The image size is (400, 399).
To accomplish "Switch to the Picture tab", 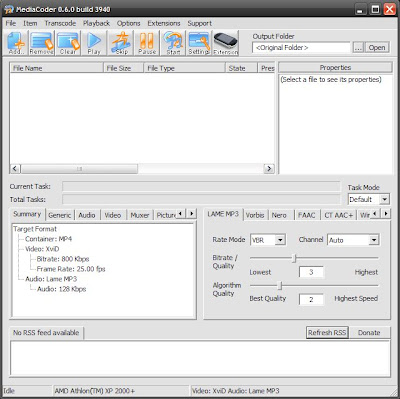I will 165,215.
